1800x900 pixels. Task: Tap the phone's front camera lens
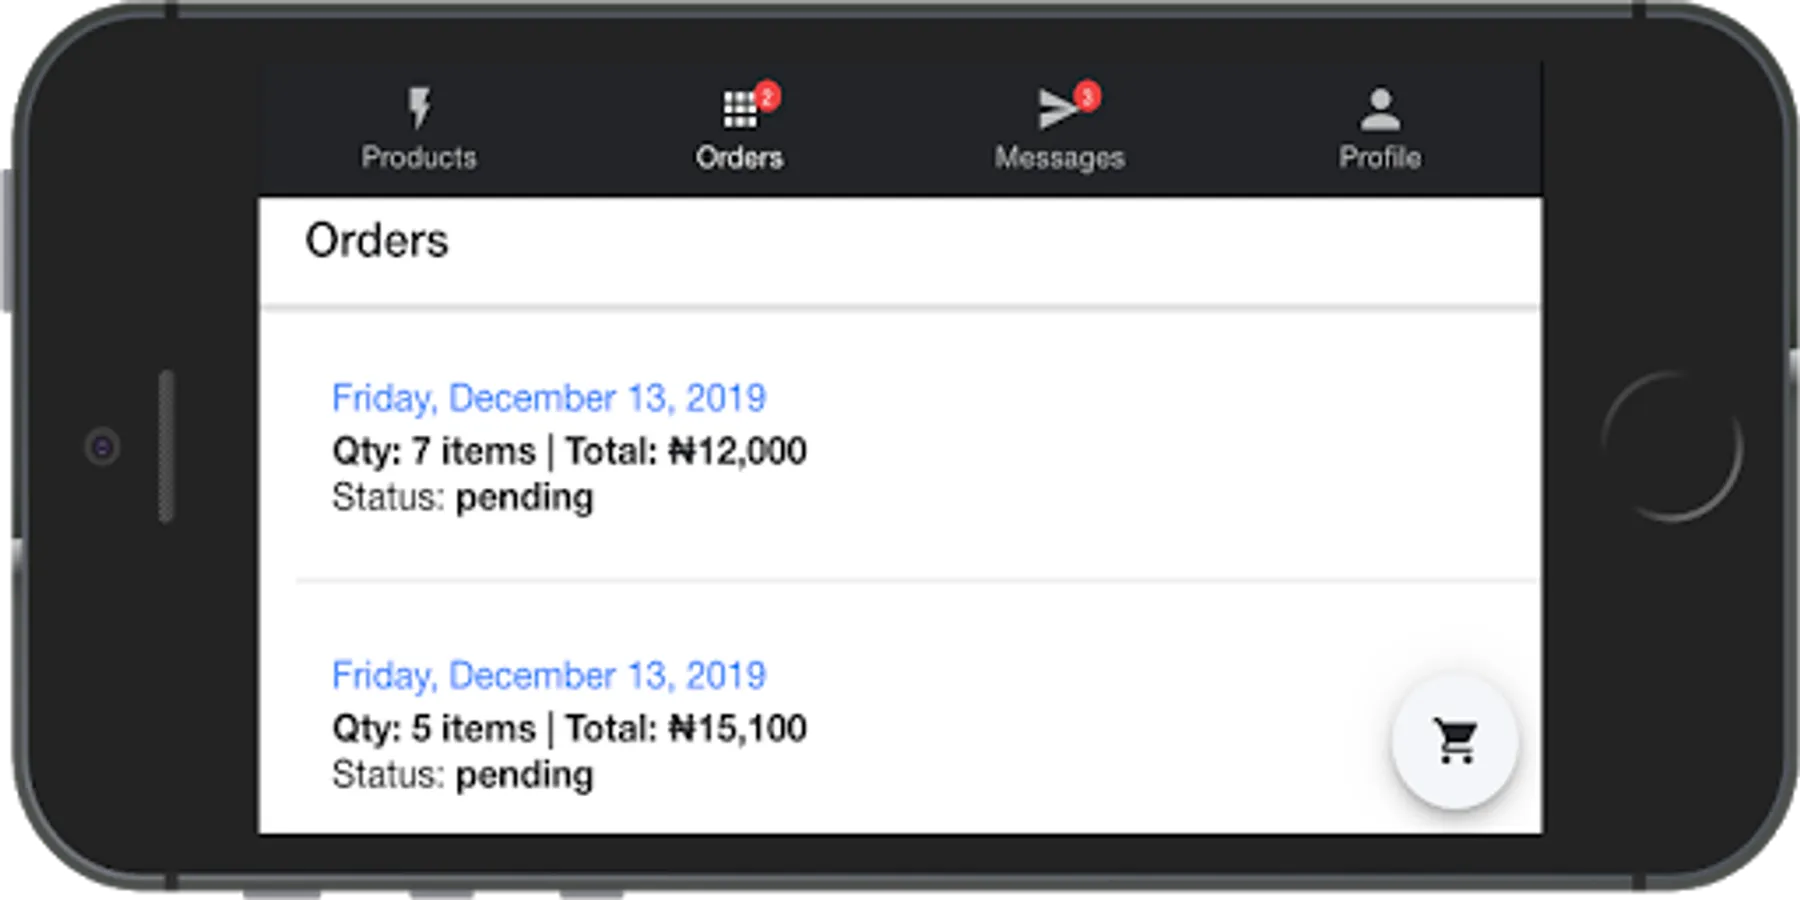pyautogui.click(x=102, y=447)
